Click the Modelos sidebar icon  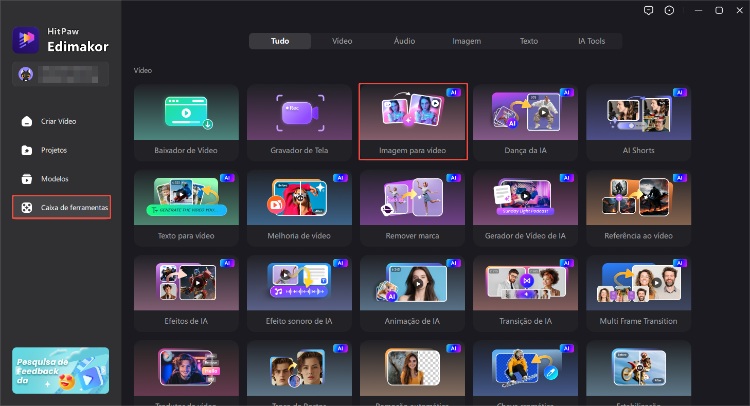tap(27, 179)
